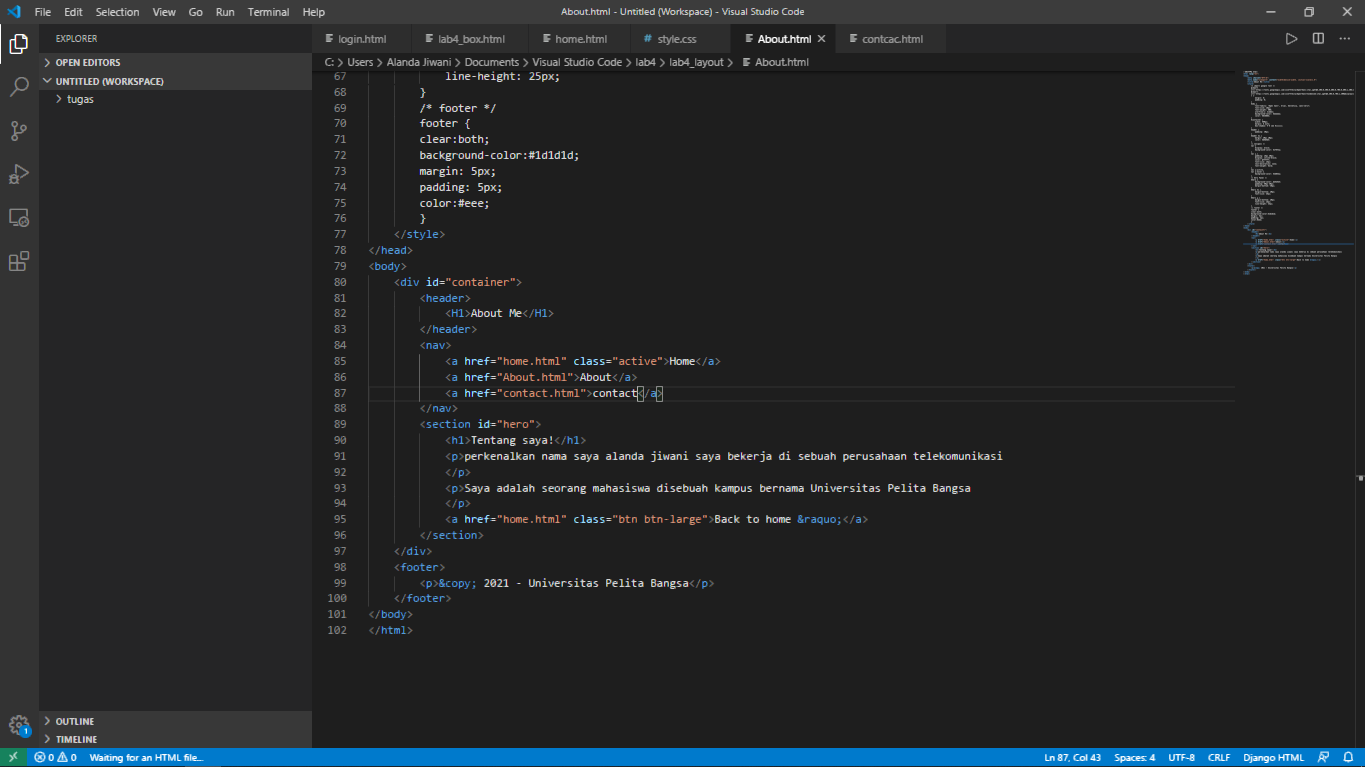Open the File menu
1365x767 pixels.
click(x=43, y=12)
